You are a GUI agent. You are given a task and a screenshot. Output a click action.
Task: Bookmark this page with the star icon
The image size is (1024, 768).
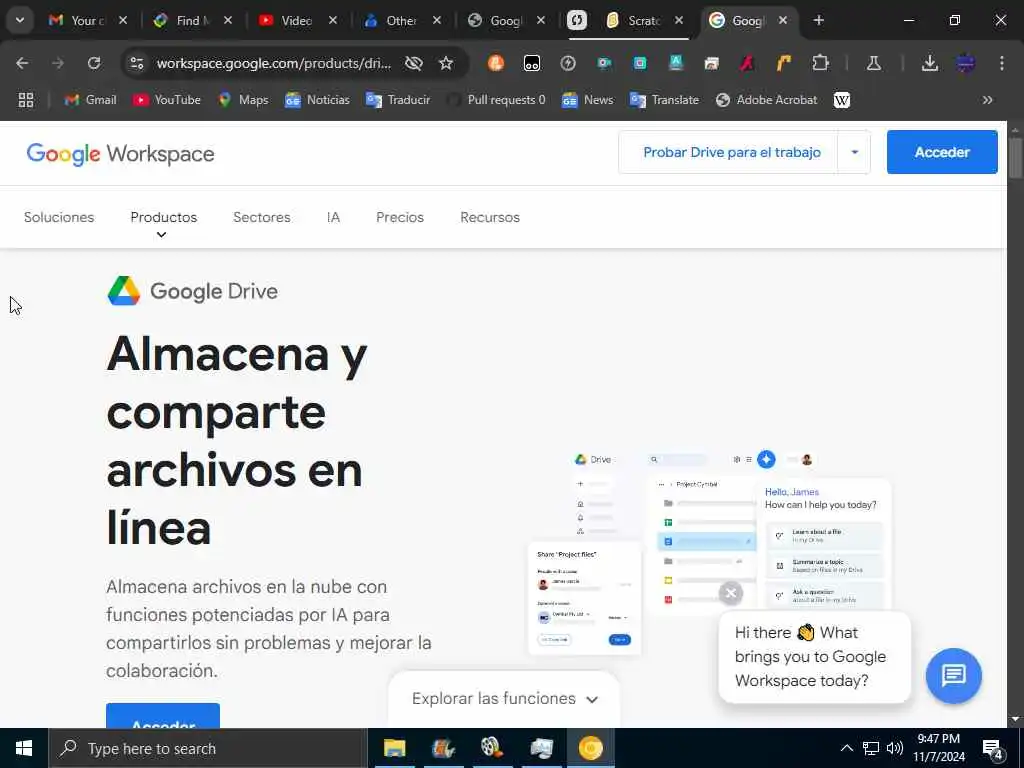pyautogui.click(x=446, y=63)
